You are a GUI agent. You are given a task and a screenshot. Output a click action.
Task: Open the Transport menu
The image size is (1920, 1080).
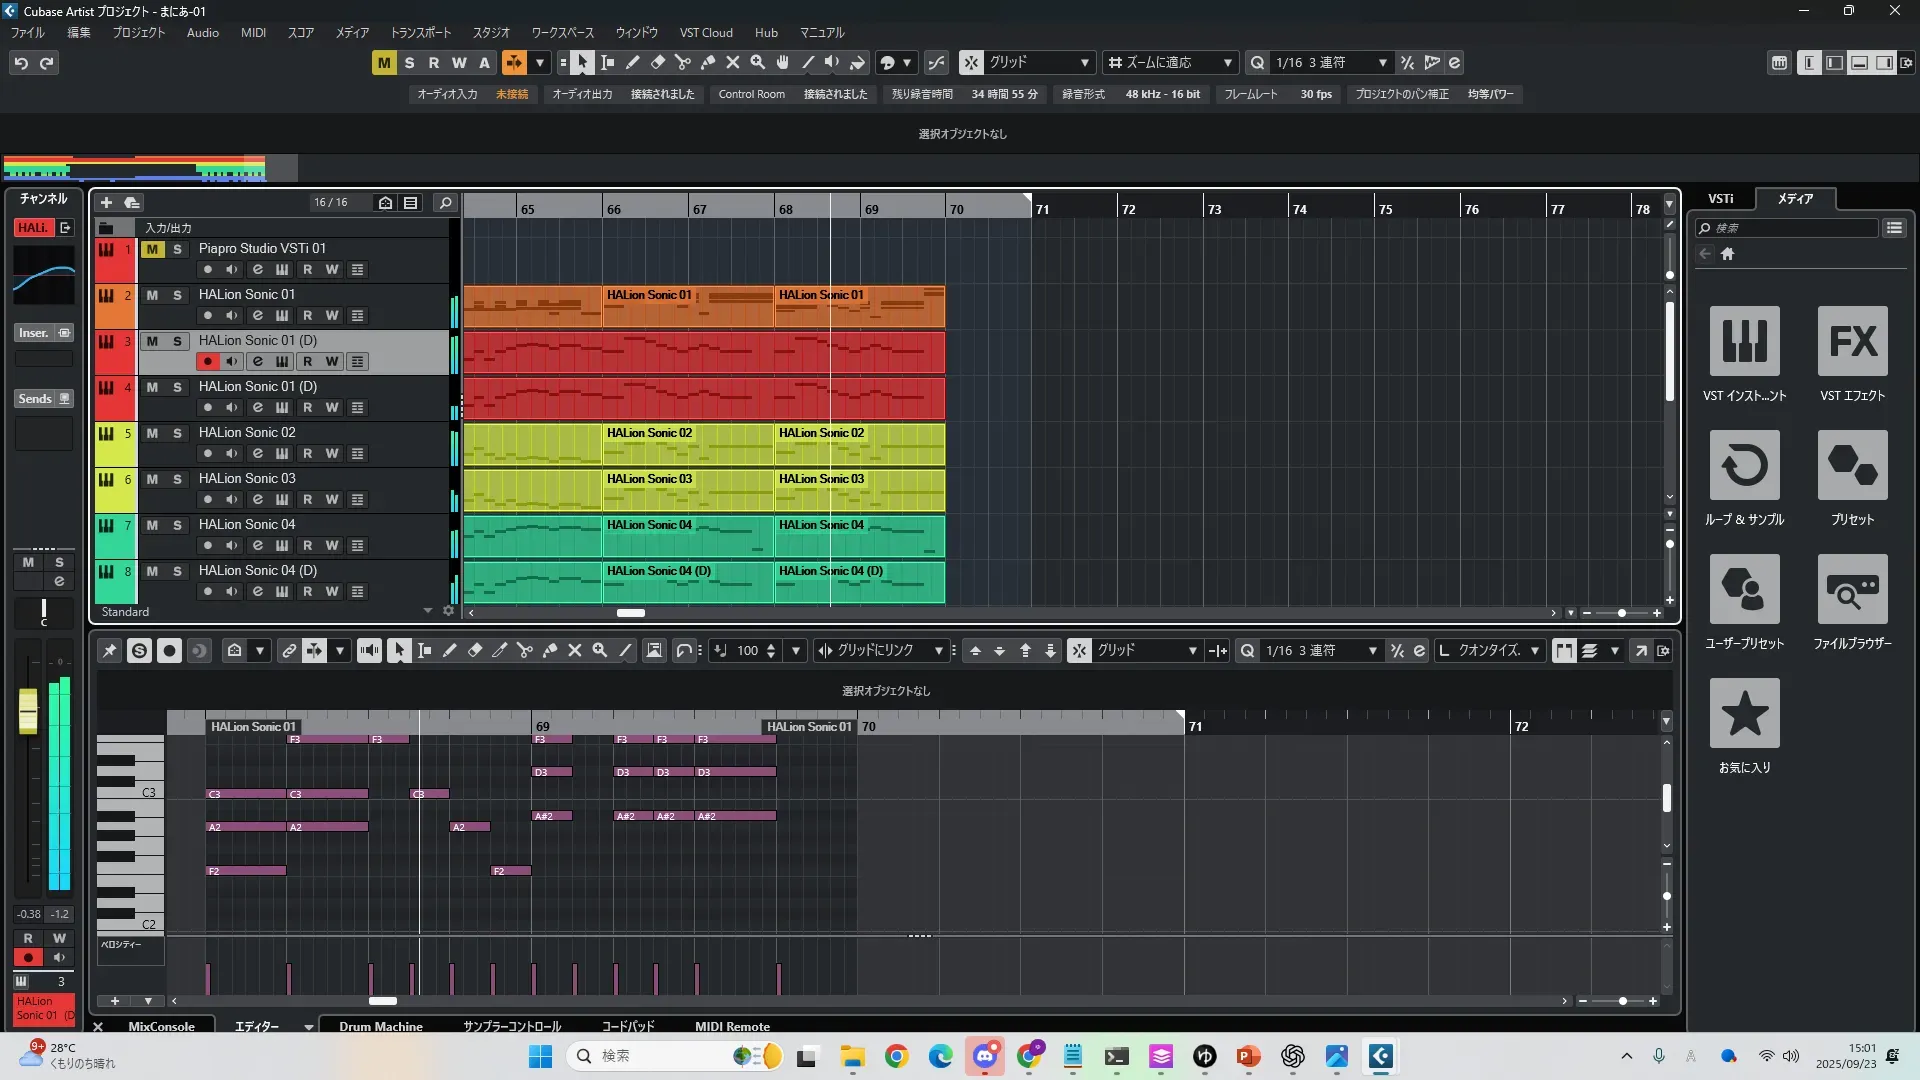[x=420, y=33]
